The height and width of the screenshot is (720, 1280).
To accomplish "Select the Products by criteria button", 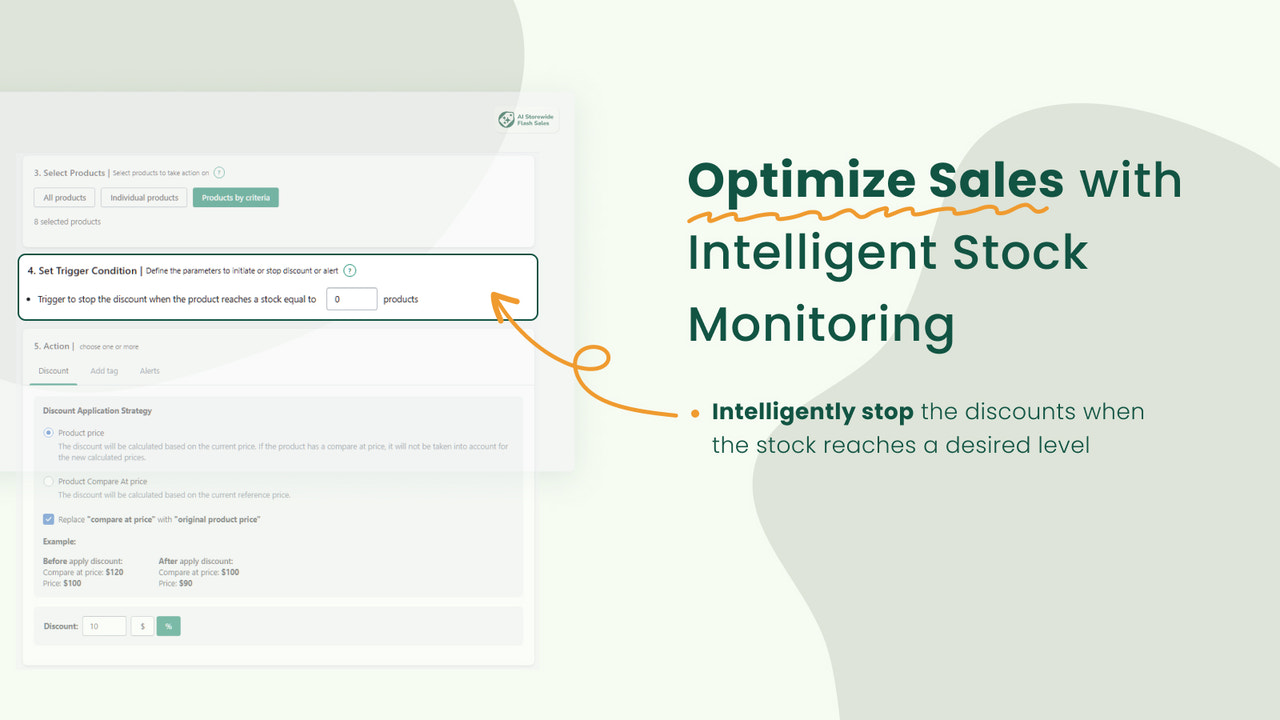I will pyautogui.click(x=236, y=198).
